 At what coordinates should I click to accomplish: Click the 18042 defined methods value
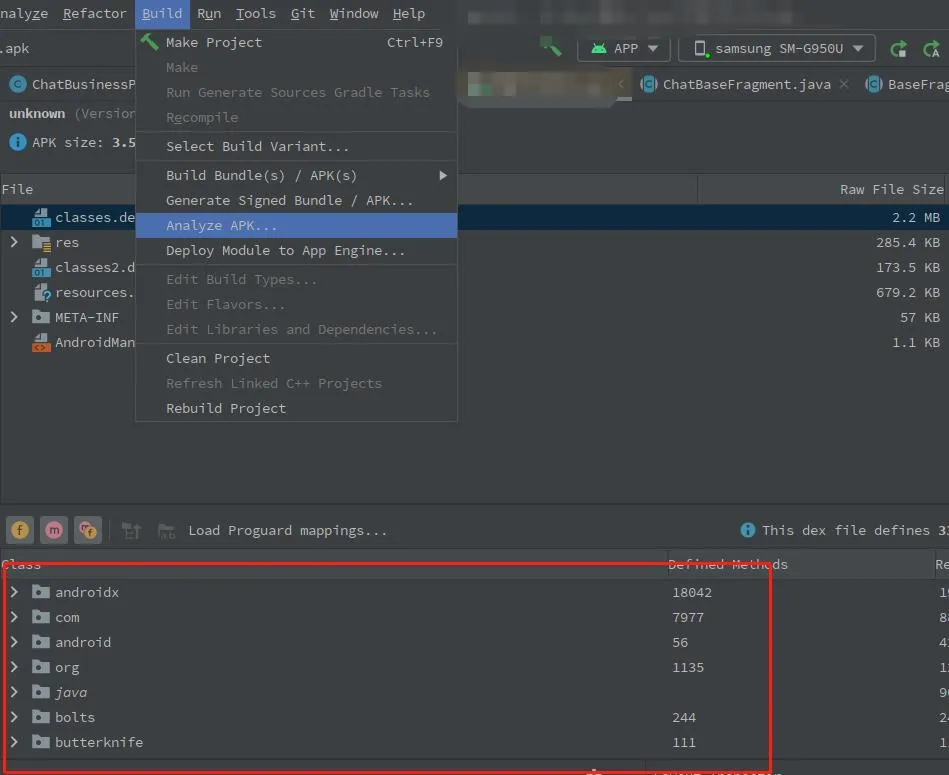692,592
